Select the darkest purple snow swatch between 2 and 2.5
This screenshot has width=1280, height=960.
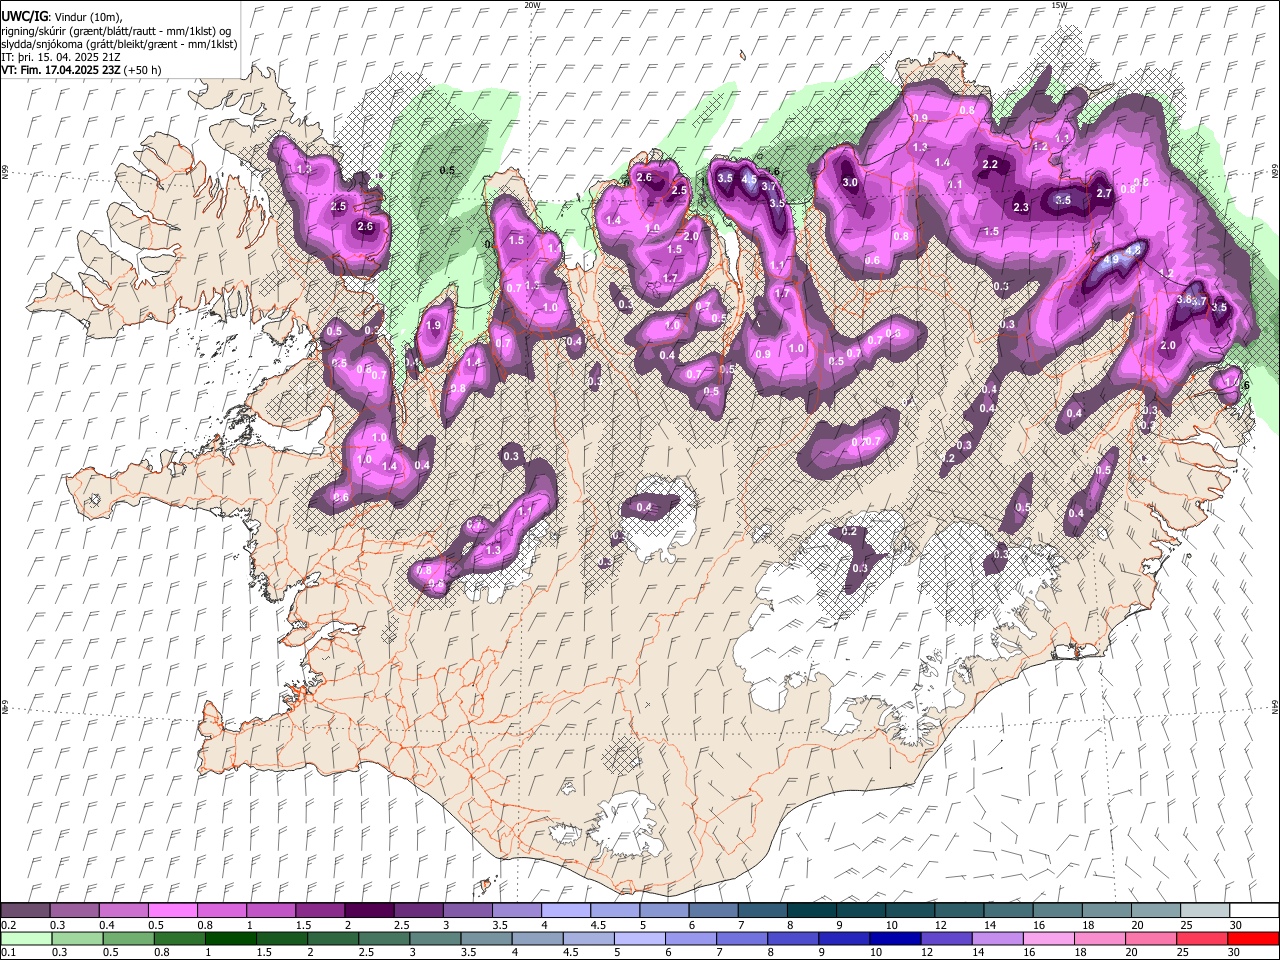pyautogui.click(x=368, y=911)
